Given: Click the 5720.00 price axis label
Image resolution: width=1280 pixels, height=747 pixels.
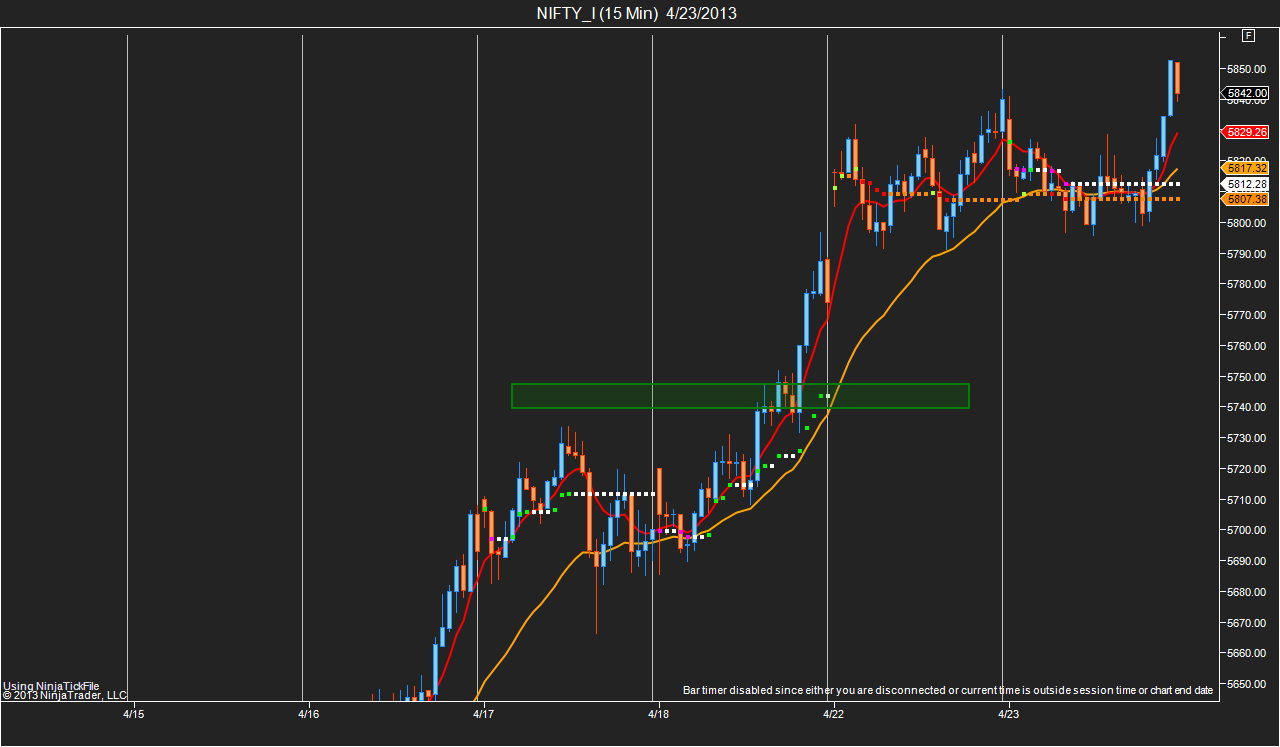Looking at the screenshot, I should pos(1247,469).
